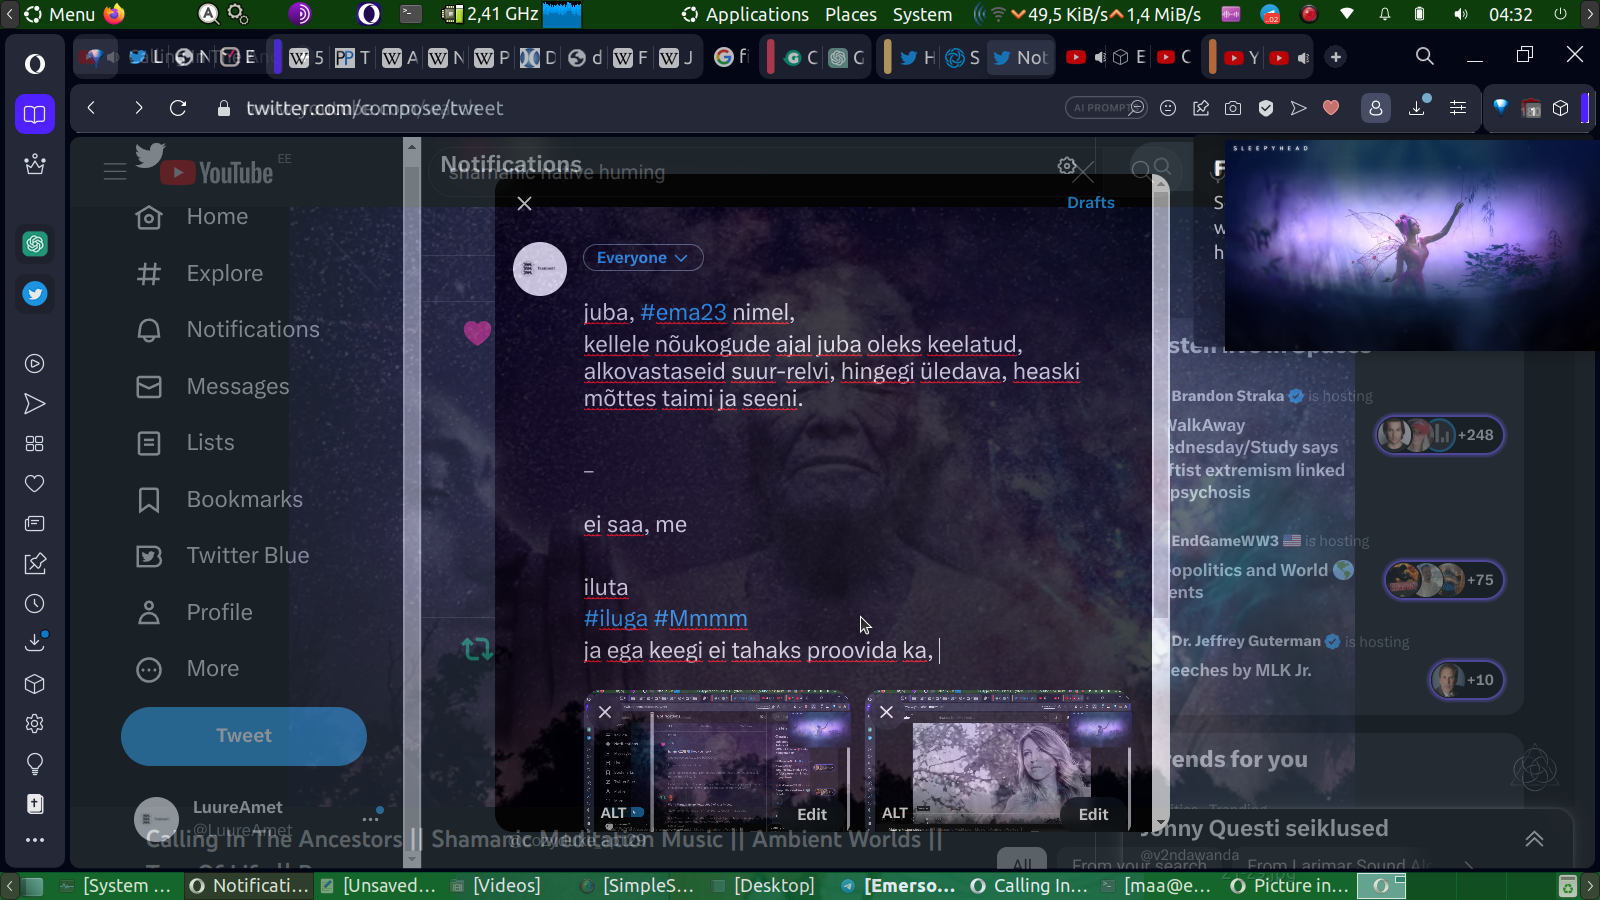Image resolution: width=1600 pixels, height=900 pixels.
Task: Remove the first attached image
Action: tap(605, 712)
